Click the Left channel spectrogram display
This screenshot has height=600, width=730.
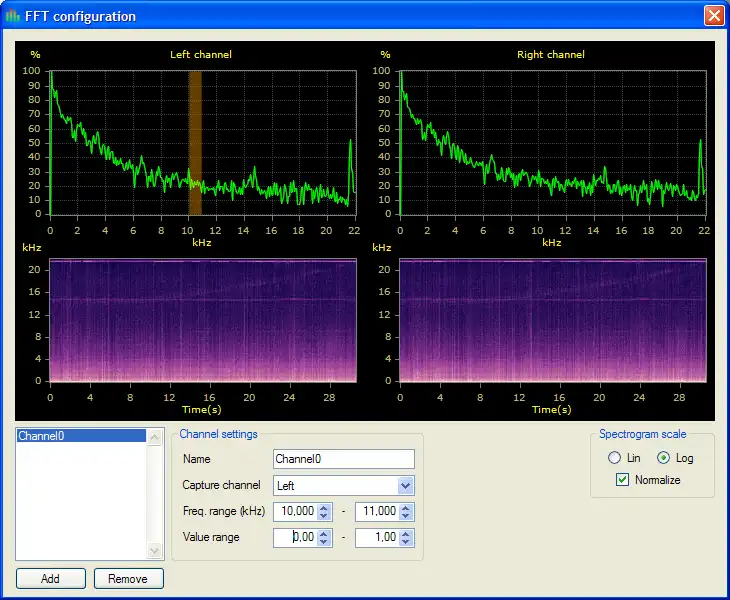pos(202,320)
